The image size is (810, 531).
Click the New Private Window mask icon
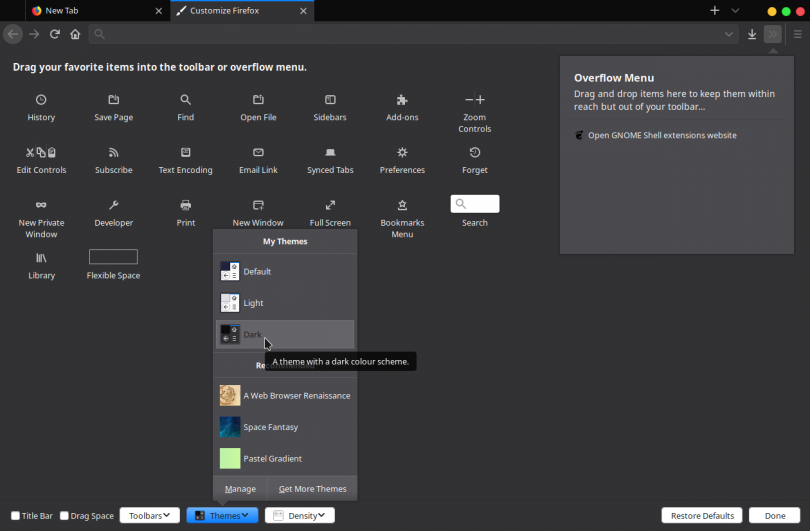pyautogui.click(x=41, y=205)
